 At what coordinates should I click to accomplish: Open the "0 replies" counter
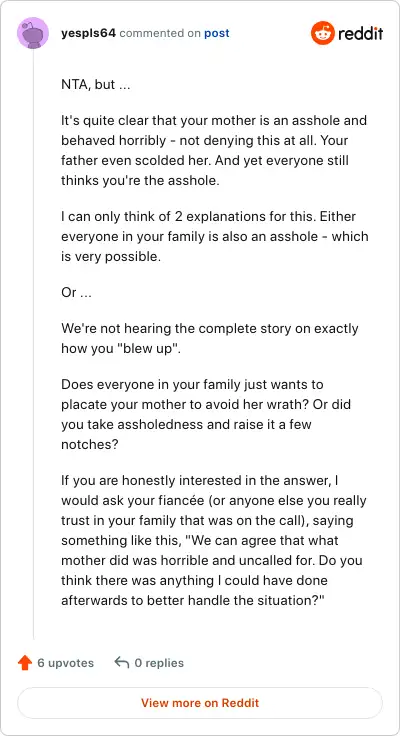(159, 663)
